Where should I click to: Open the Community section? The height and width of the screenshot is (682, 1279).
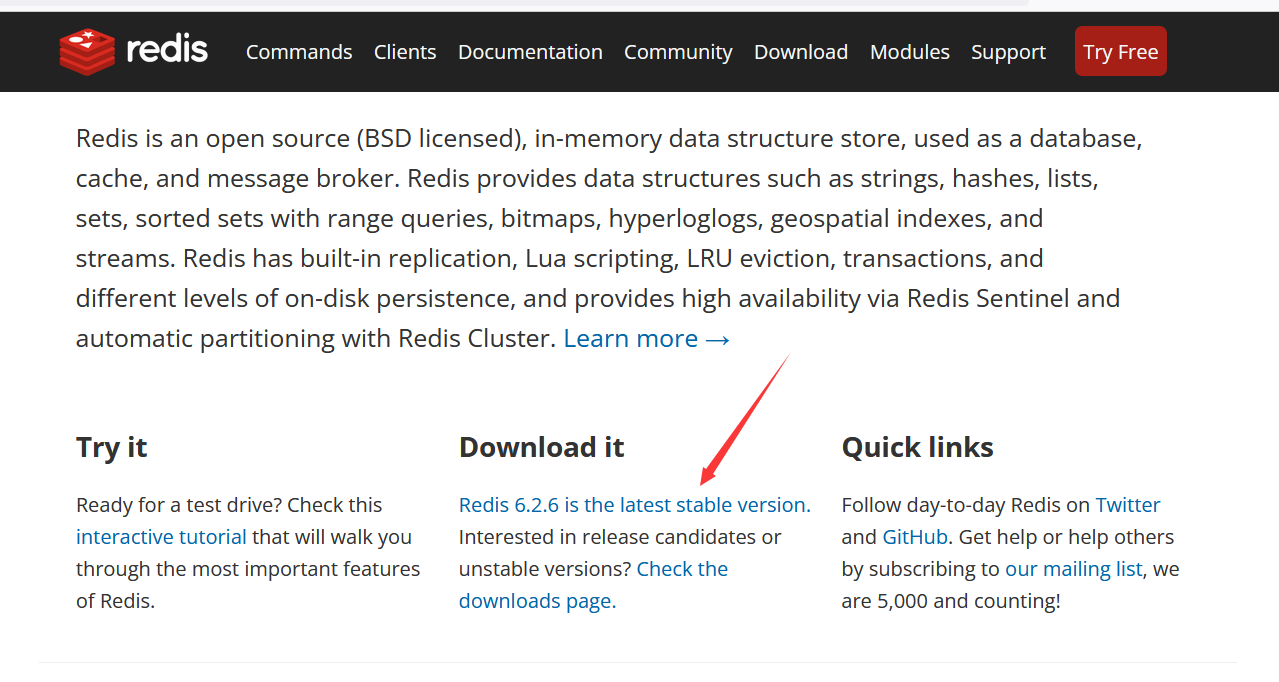point(678,52)
